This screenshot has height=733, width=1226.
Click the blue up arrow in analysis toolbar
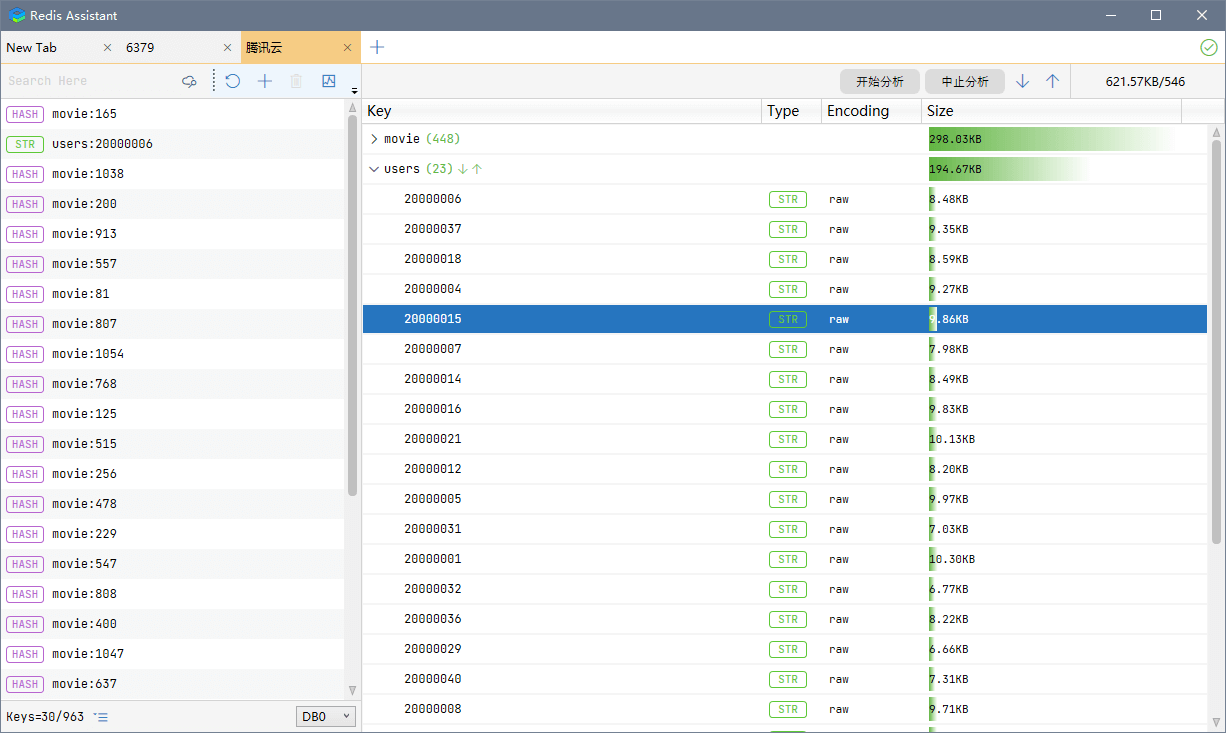pyautogui.click(x=1052, y=82)
